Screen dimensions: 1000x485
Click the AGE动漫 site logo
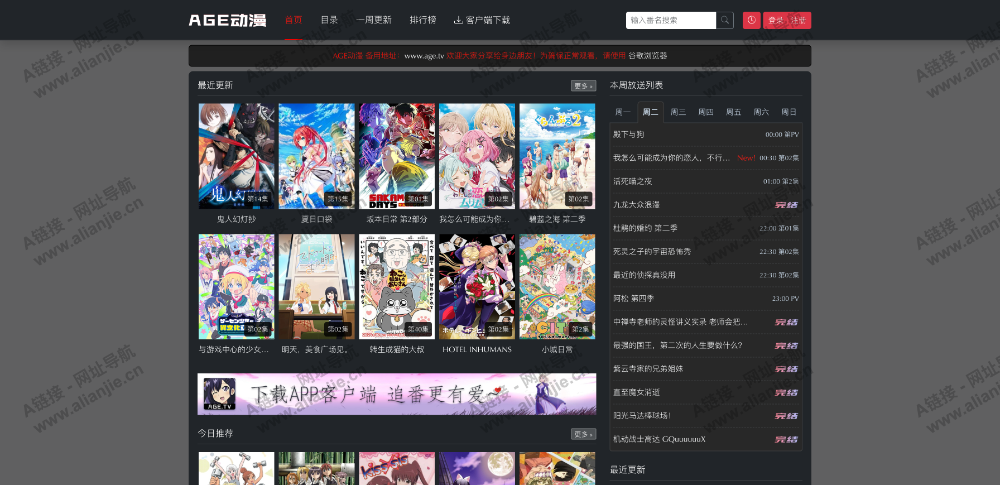point(227,20)
